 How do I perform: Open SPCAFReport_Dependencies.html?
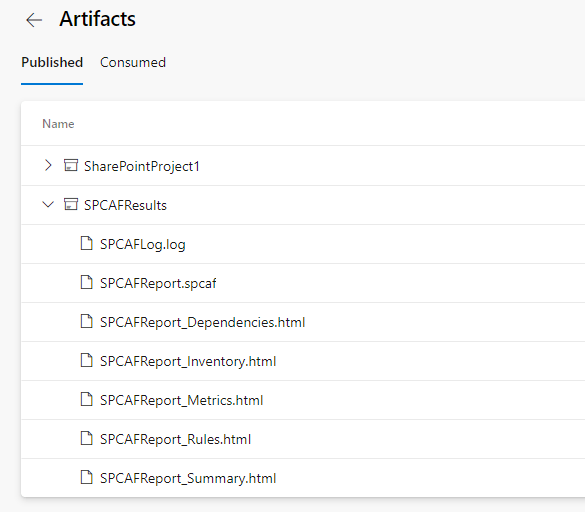coord(203,322)
